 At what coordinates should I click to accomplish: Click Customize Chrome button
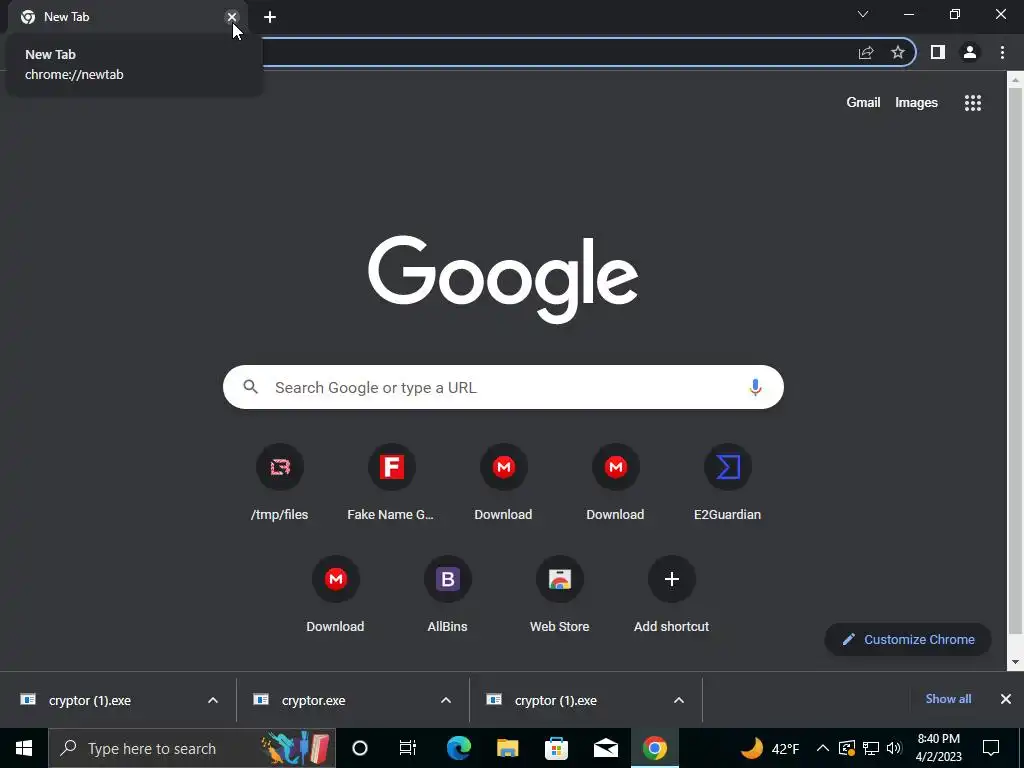click(x=908, y=639)
